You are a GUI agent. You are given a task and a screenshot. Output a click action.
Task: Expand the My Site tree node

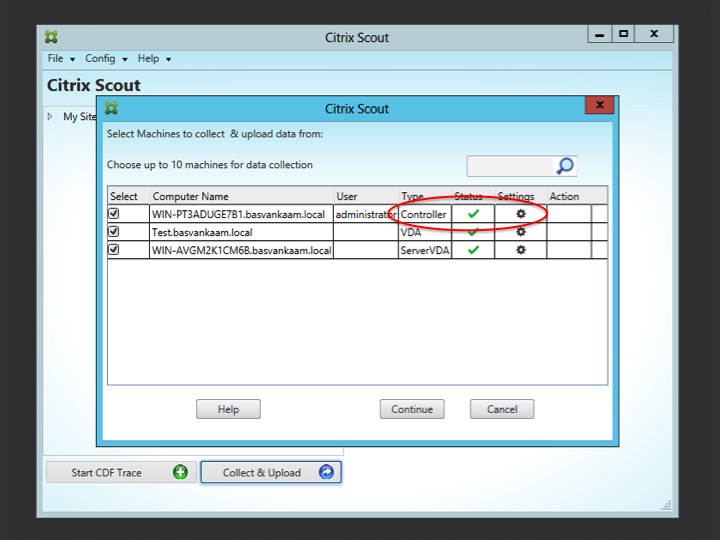point(50,117)
